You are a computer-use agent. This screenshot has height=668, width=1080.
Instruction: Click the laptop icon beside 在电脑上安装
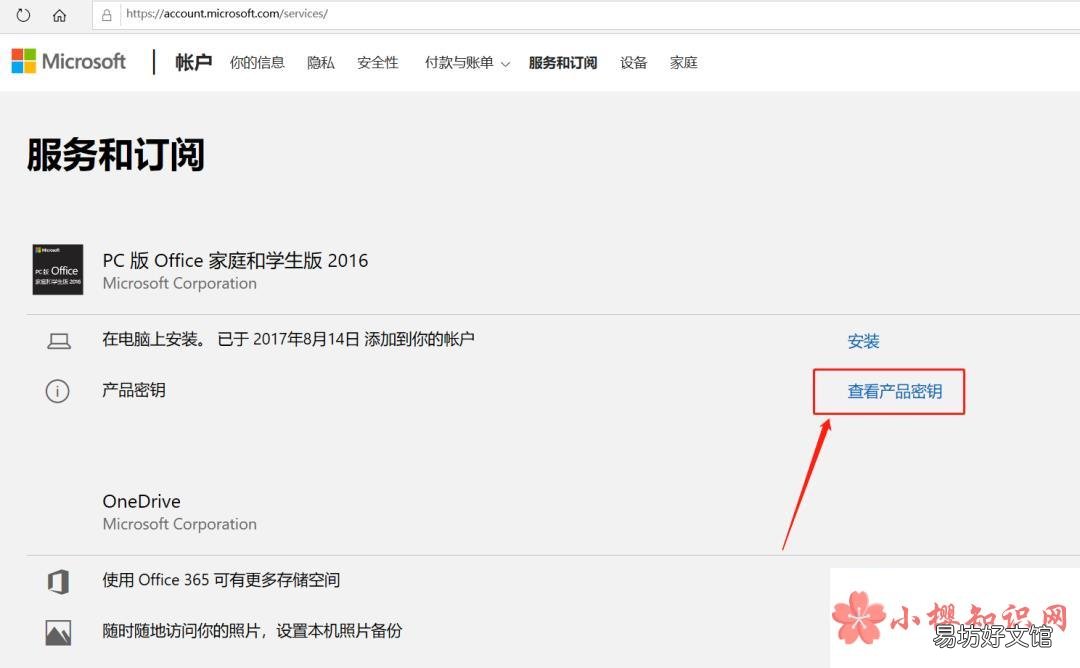pos(59,341)
